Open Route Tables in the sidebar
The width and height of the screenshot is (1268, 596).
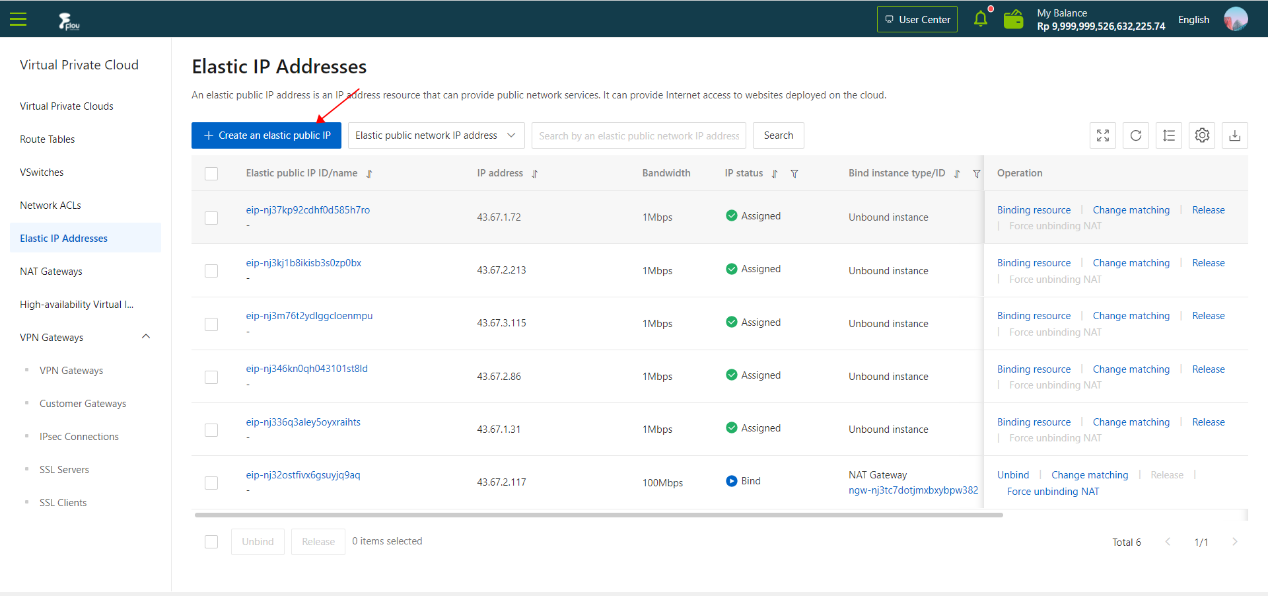(47, 139)
